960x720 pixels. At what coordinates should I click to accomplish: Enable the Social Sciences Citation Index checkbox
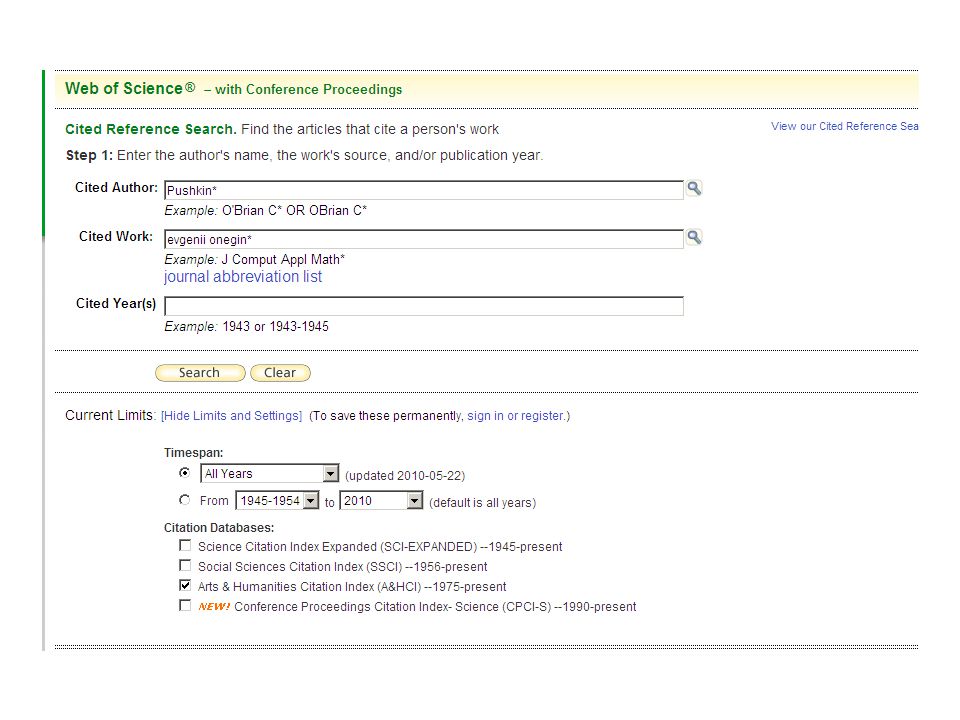click(x=185, y=565)
